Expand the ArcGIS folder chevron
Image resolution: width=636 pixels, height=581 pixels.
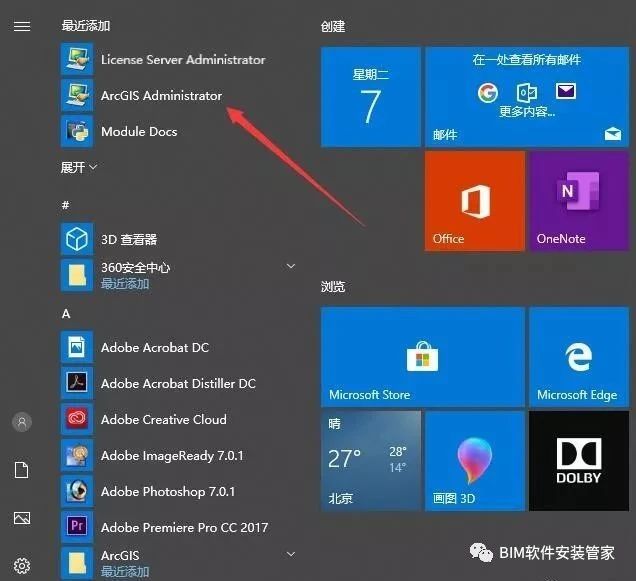[291, 554]
